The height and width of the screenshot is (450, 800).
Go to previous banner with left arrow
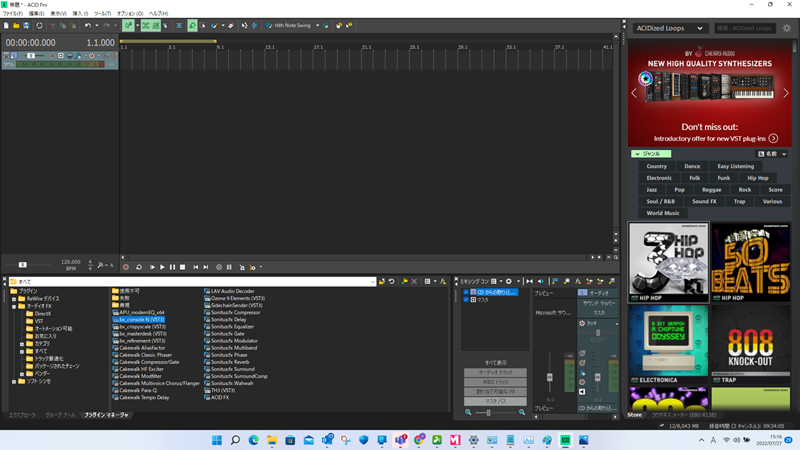(634, 93)
